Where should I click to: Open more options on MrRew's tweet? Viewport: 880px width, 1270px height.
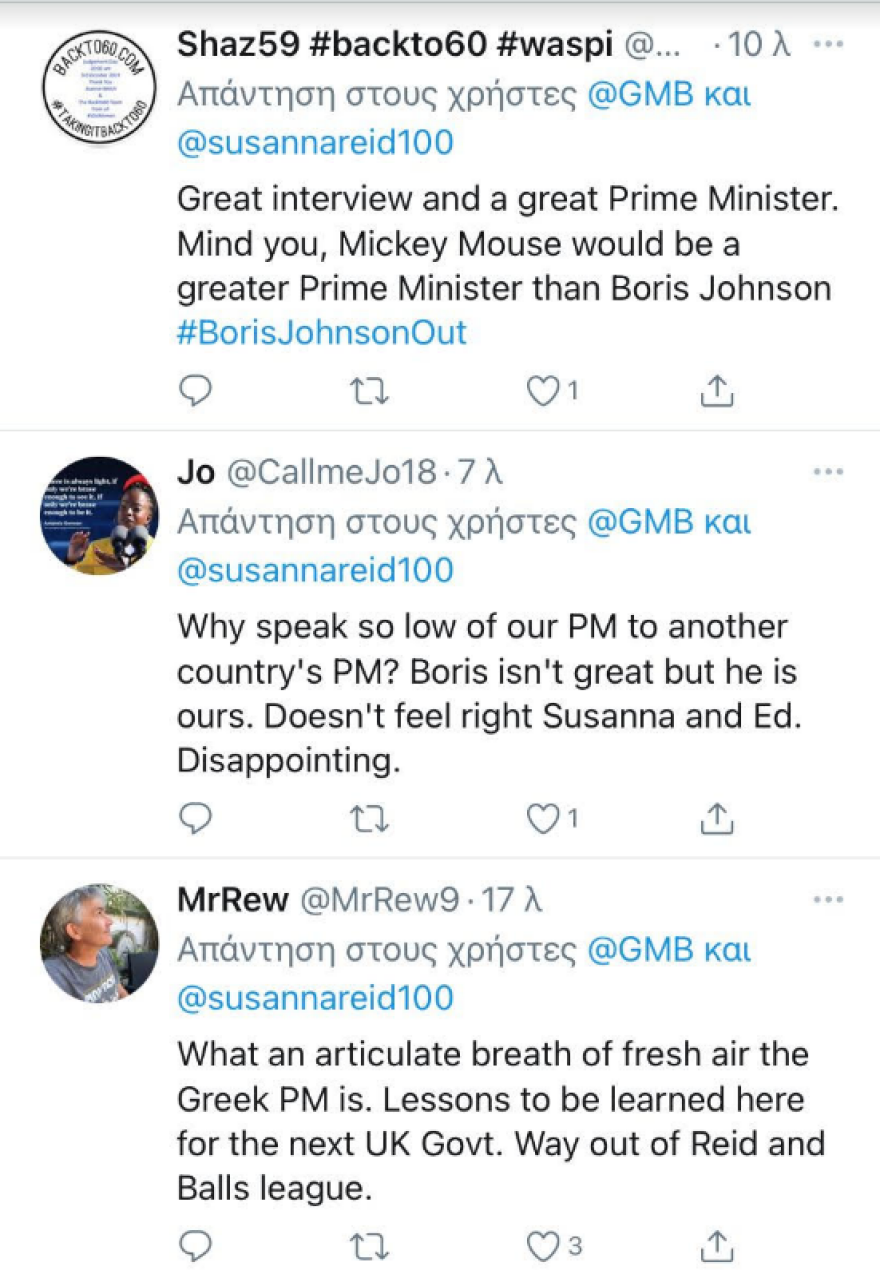click(828, 900)
